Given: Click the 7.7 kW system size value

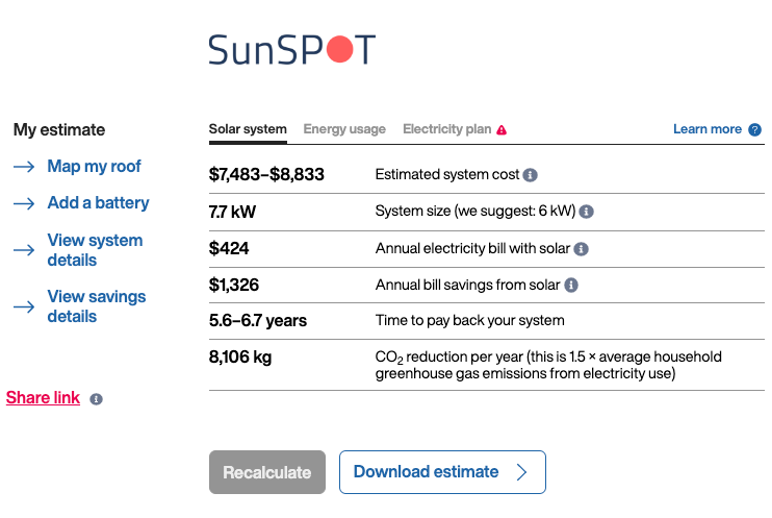Looking at the screenshot, I should (x=232, y=212).
